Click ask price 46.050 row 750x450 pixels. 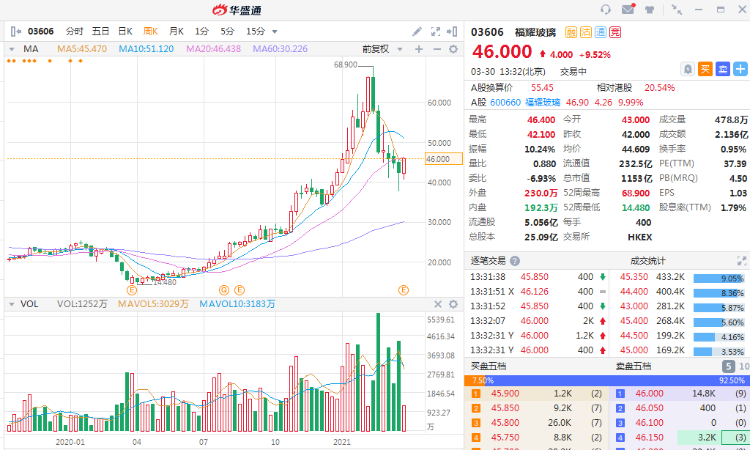tap(680, 408)
